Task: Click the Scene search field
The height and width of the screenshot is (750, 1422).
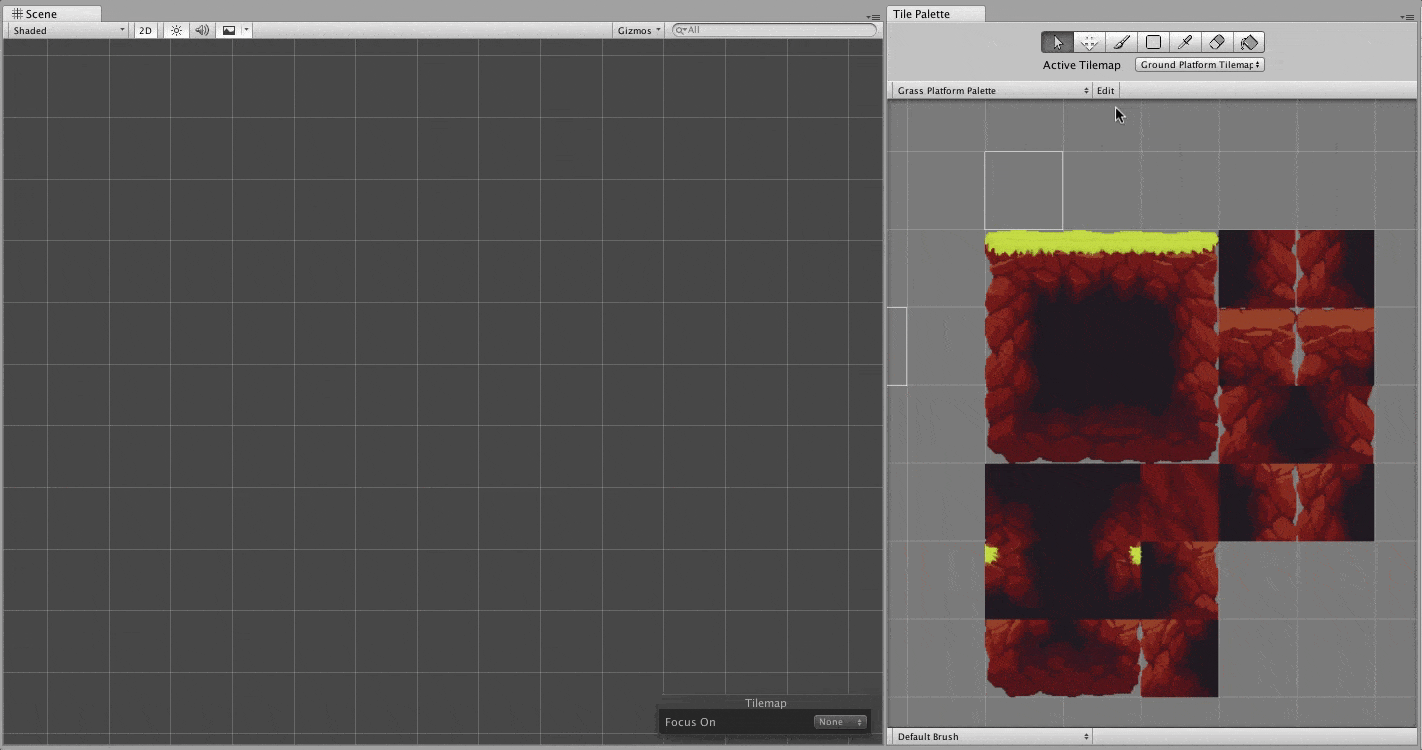Action: (x=775, y=30)
